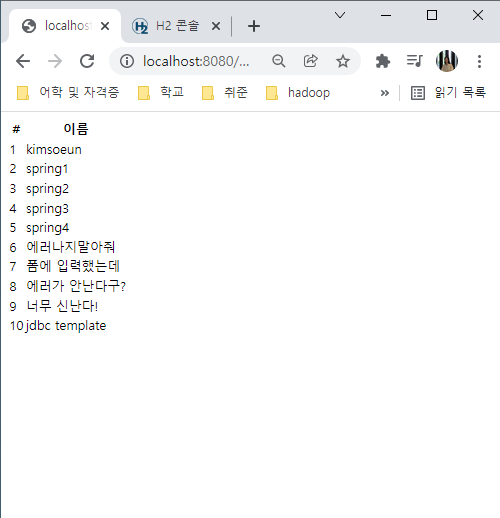Close the H2 콘솔 tab
Image resolution: width=500 pixels, height=518 pixels.
(x=216, y=26)
